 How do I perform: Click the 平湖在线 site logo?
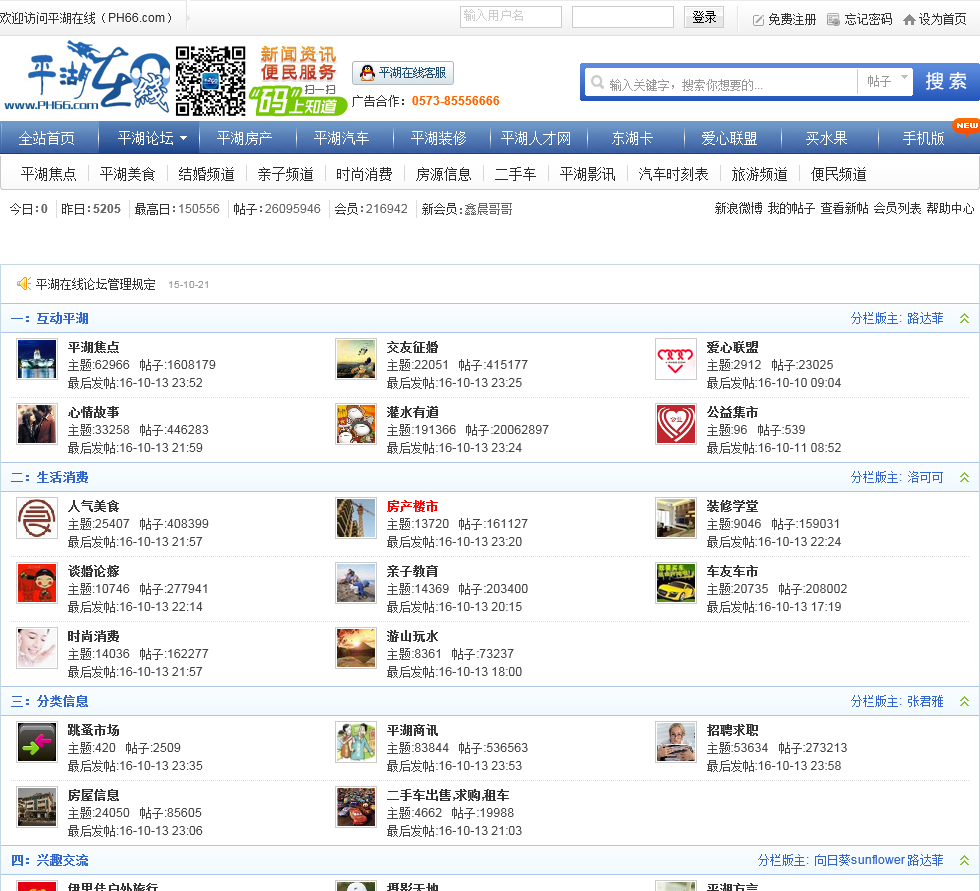86,77
